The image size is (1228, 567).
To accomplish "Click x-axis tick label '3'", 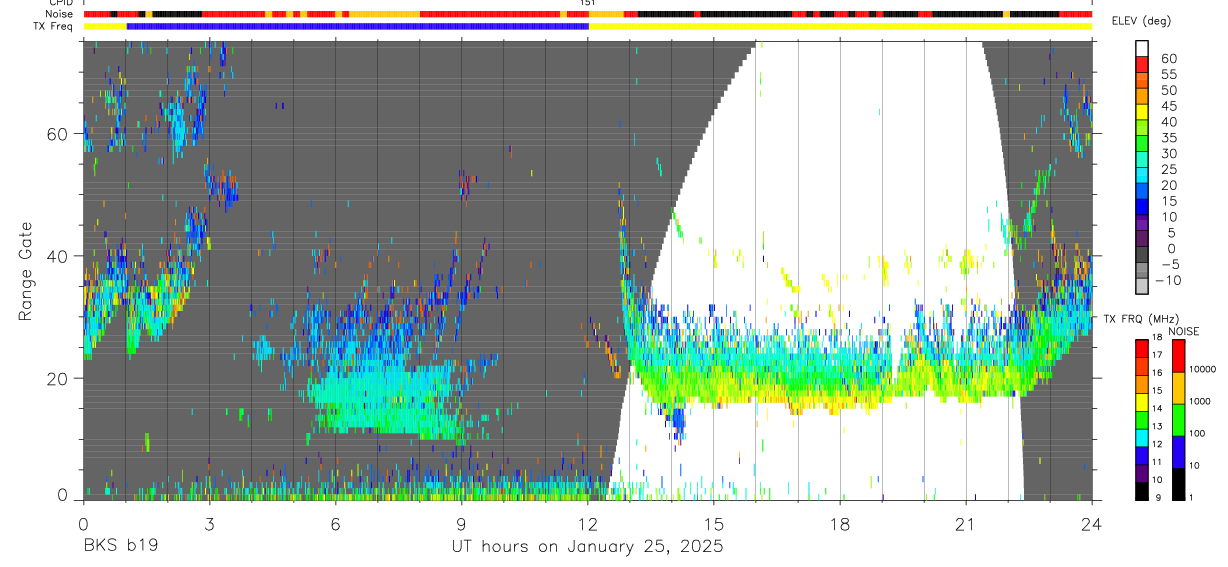I will pos(209,524).
